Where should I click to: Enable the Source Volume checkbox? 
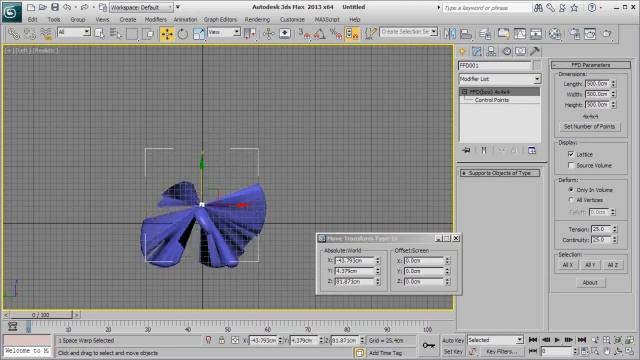tap(571, 165)
